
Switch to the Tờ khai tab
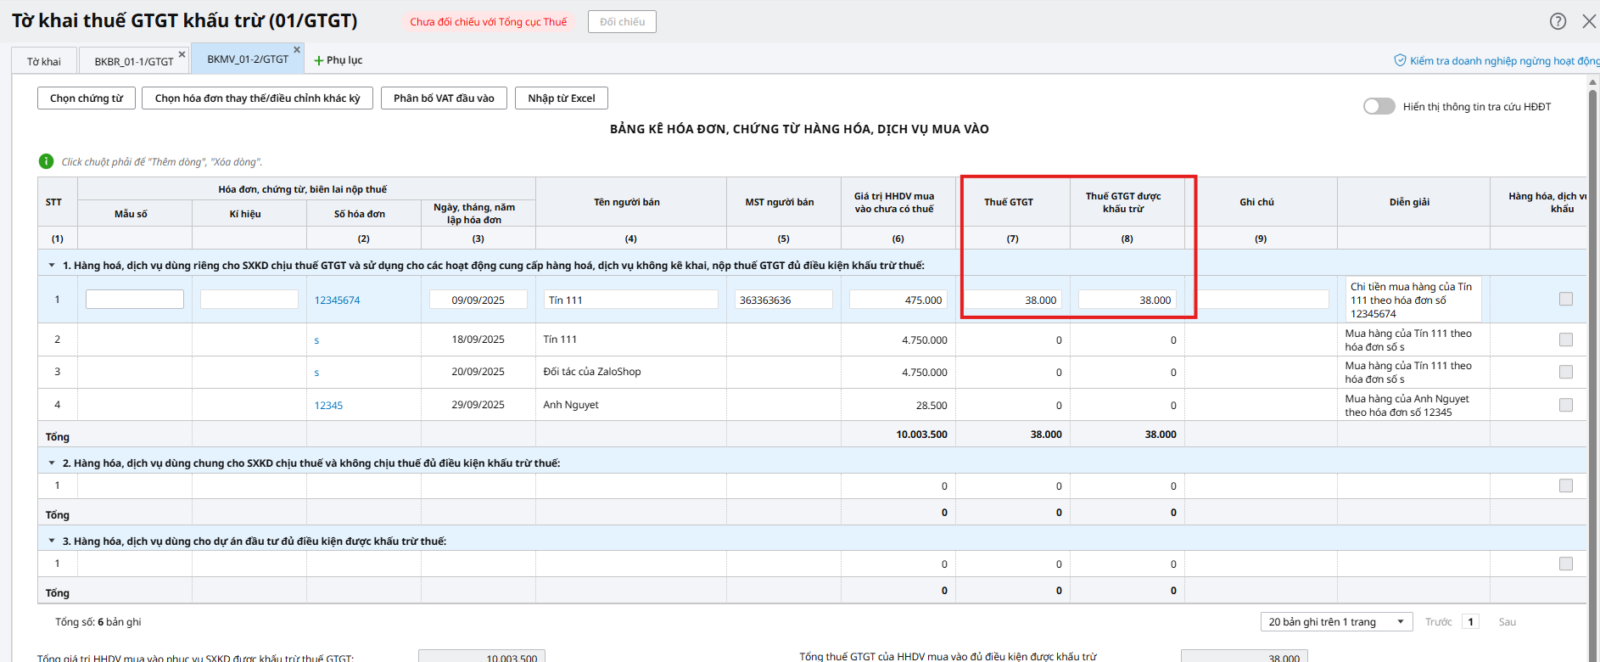click(44, 62)
